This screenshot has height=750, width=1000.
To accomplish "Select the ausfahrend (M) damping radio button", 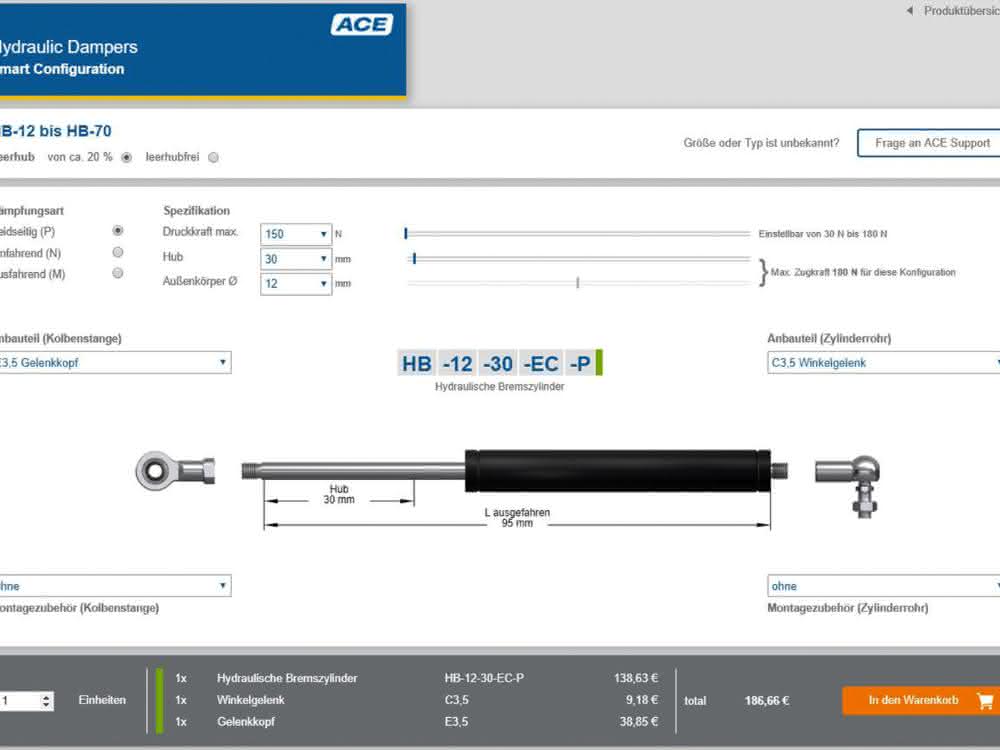I will [x=117, y=274].
